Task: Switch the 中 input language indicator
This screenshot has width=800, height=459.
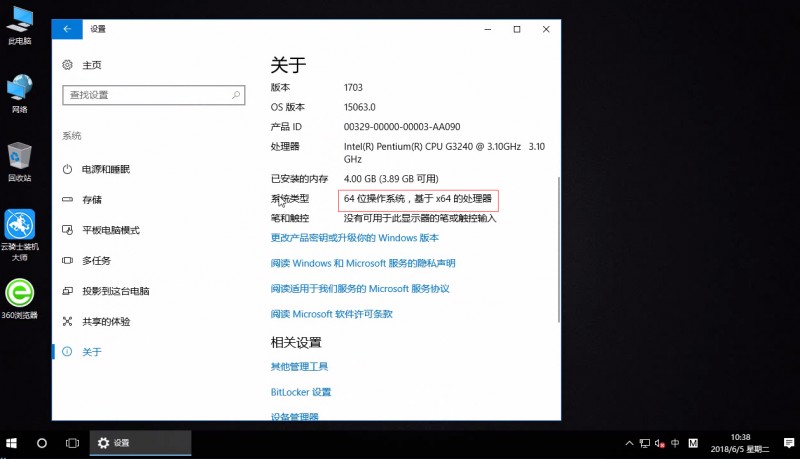Action: point(676,443)
